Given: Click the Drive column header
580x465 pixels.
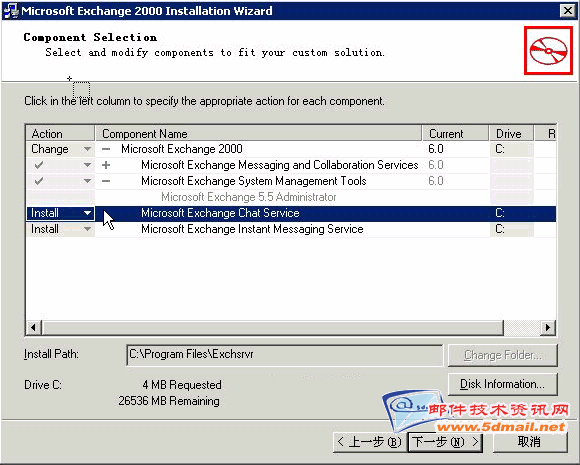Looking at the screenshot, I should click(512, 133).
